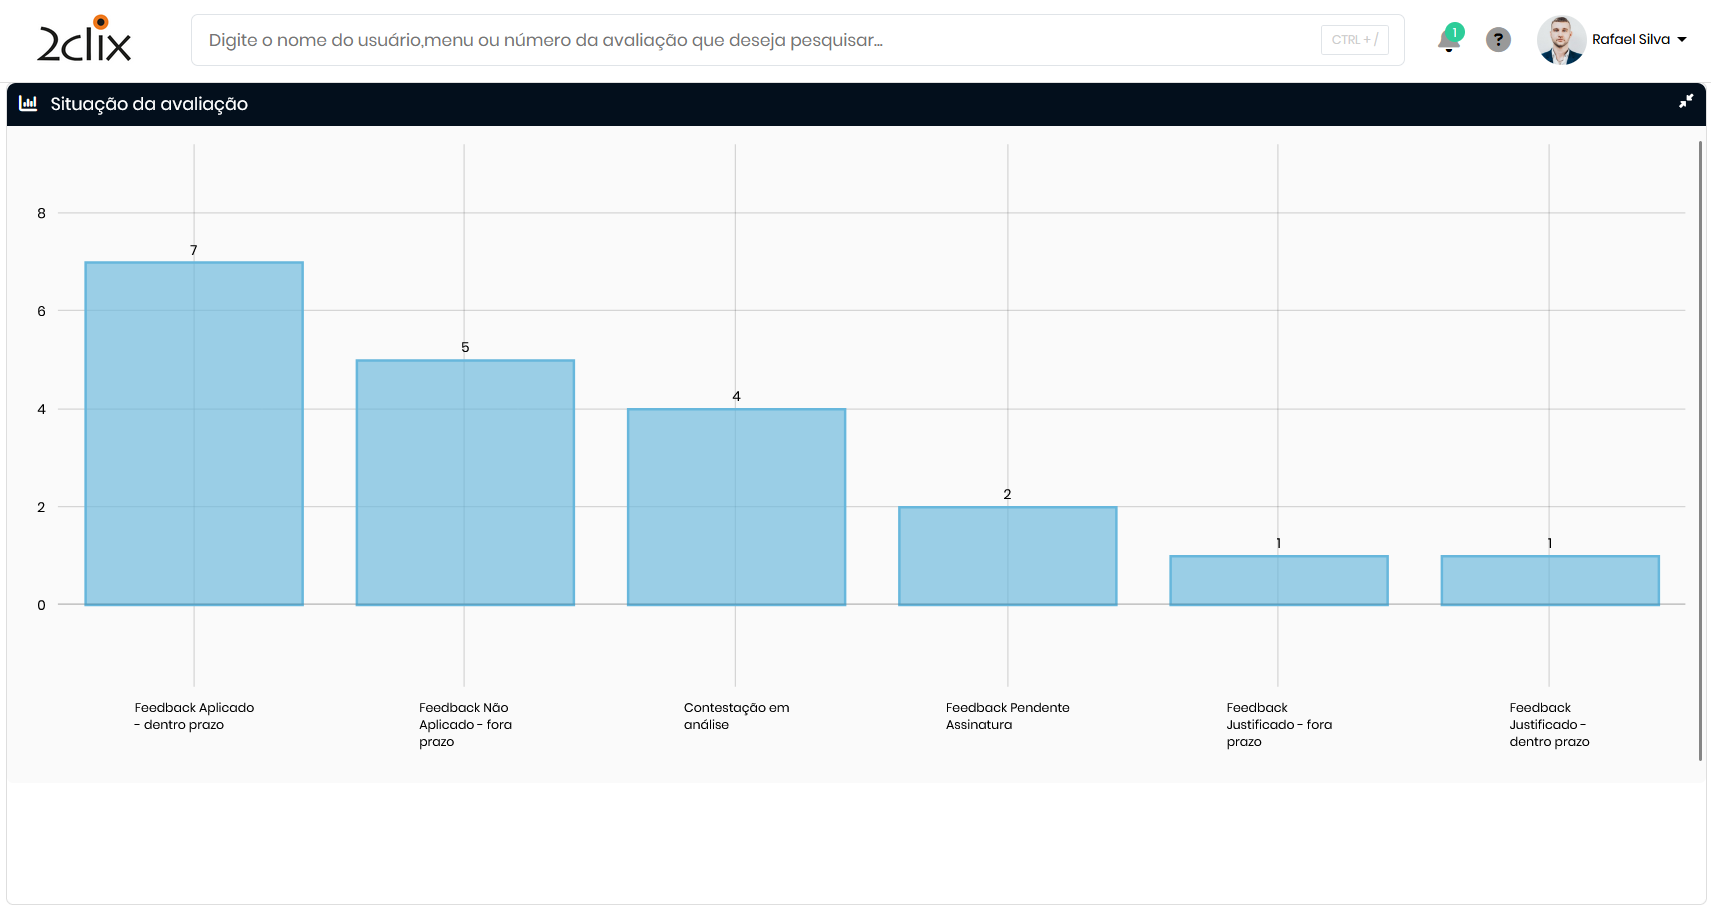Click the Feedback Pendente Assinatura axis label

pos(1007,716)
